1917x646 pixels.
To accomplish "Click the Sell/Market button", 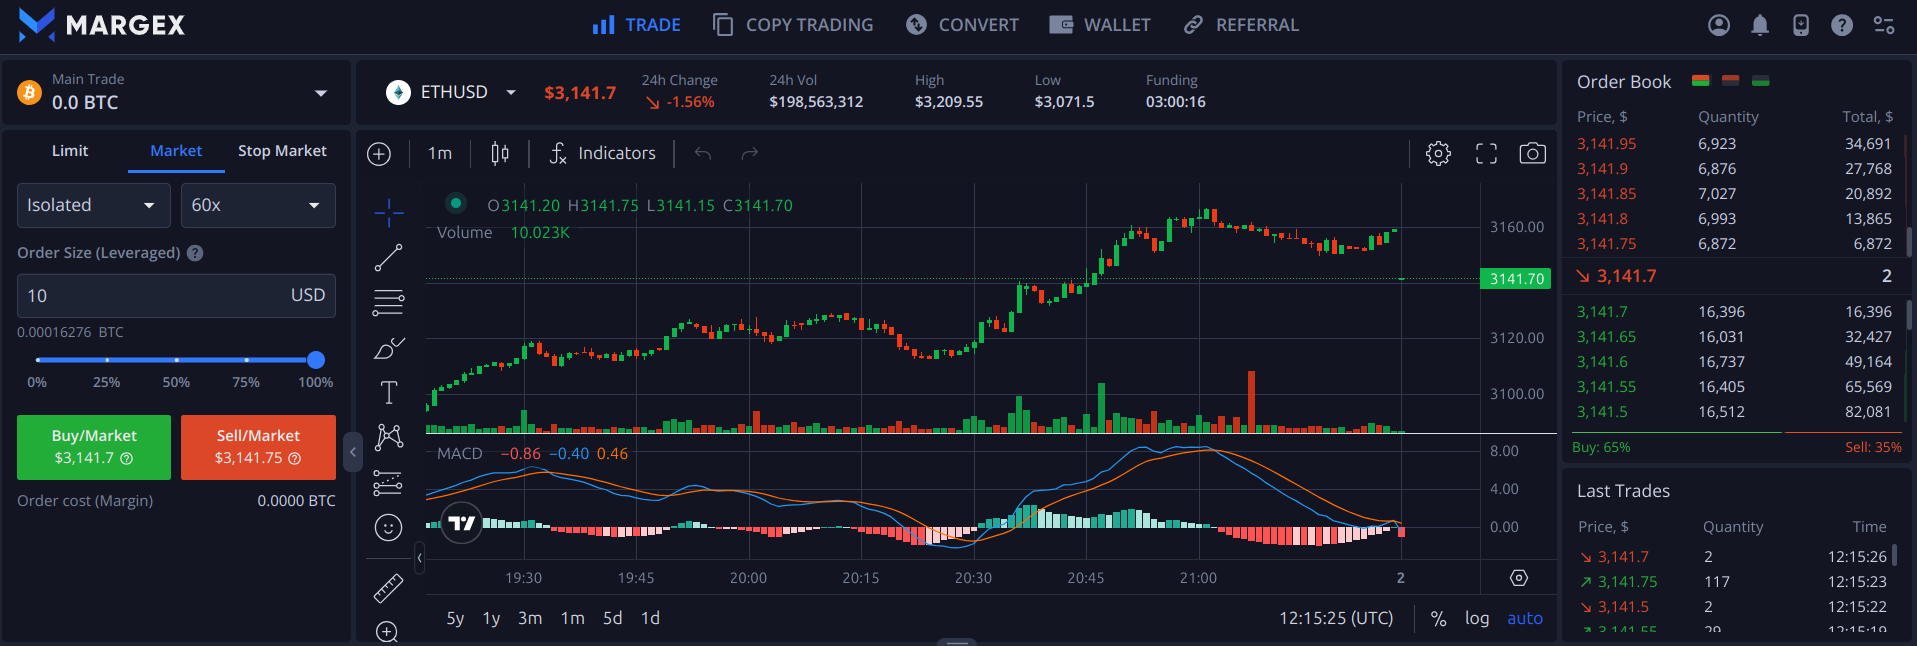I will click(258, 447).
